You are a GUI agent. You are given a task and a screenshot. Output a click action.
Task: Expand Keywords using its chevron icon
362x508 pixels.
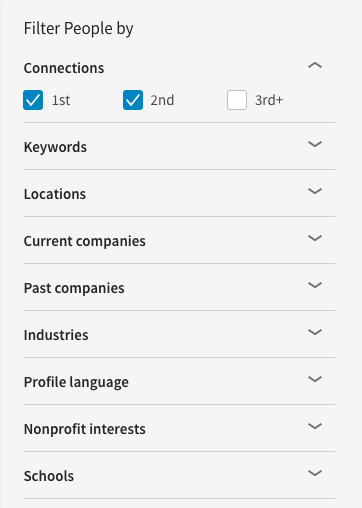(315, 144)
